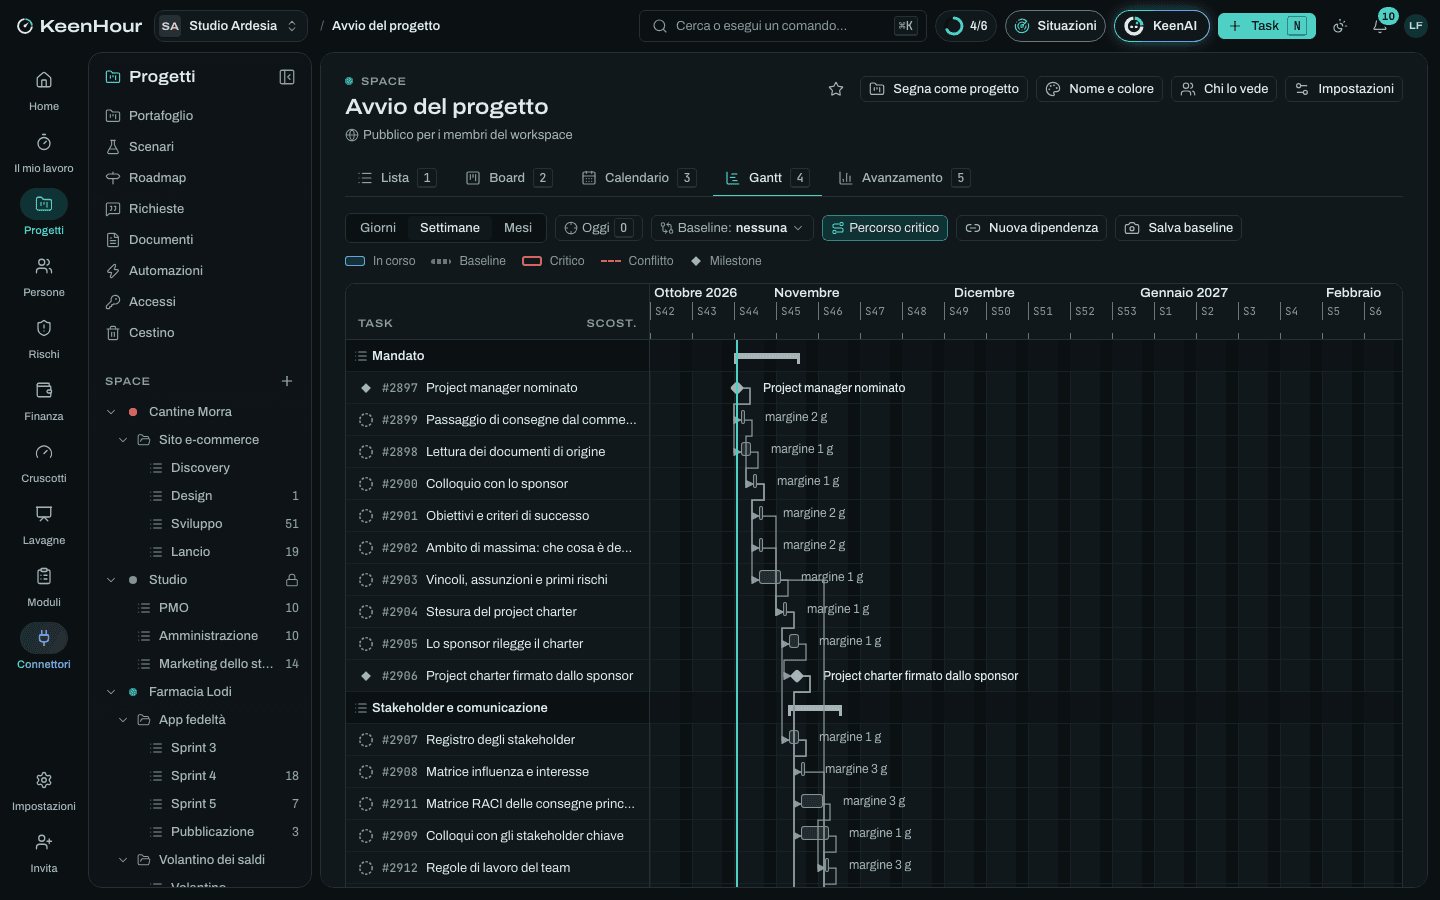1440x900 pixels.
Task: Open LF user avatar menu
Action: (1416, 26)
